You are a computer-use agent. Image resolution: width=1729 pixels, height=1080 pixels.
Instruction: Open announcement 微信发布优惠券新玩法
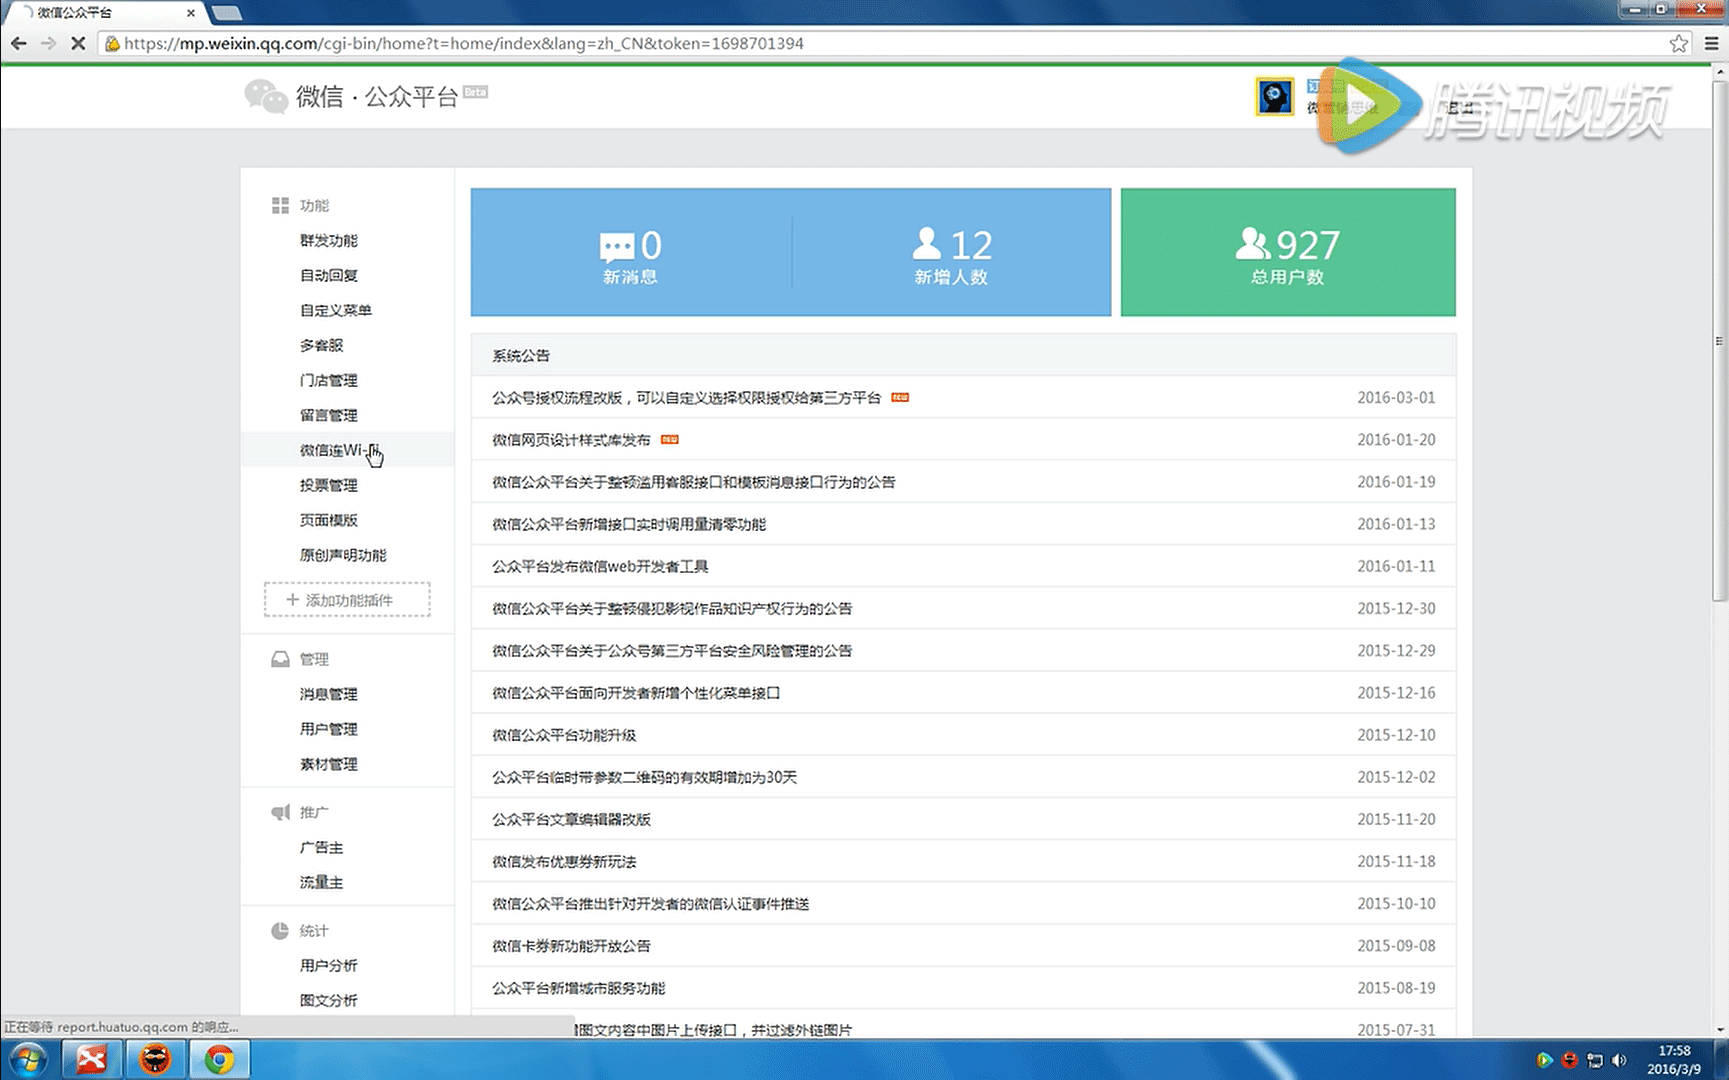pos(564,861)
